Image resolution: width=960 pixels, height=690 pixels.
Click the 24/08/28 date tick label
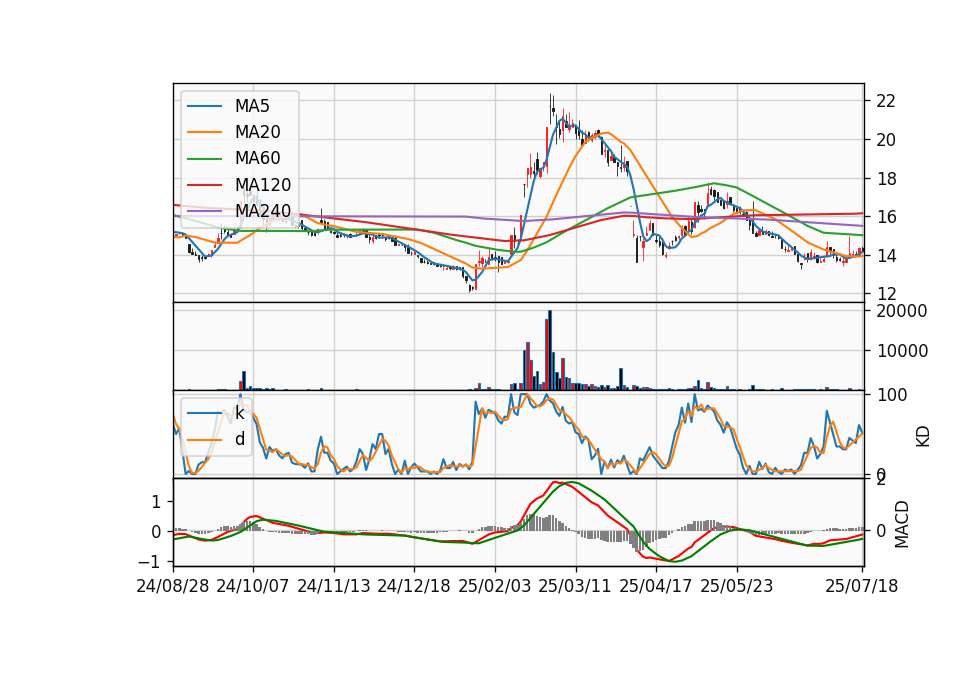click(x=173, y=586)
